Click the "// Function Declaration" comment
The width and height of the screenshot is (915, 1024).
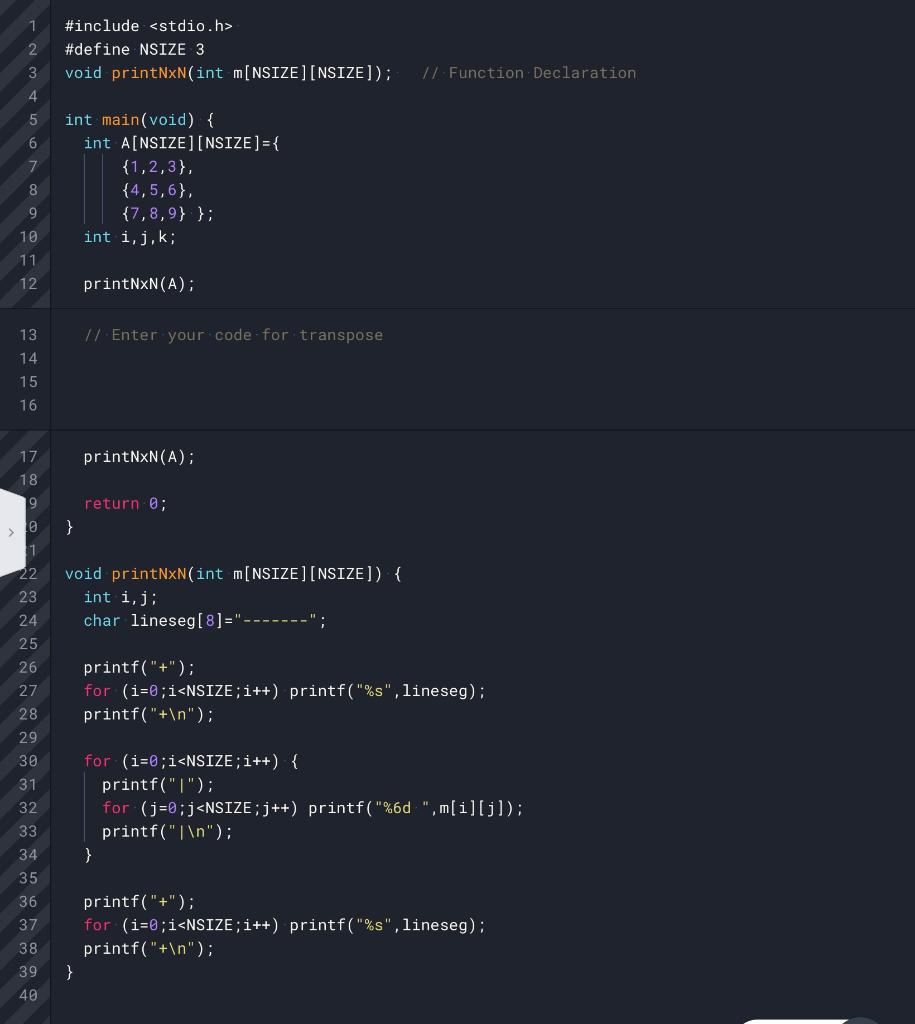coord(528,73)
